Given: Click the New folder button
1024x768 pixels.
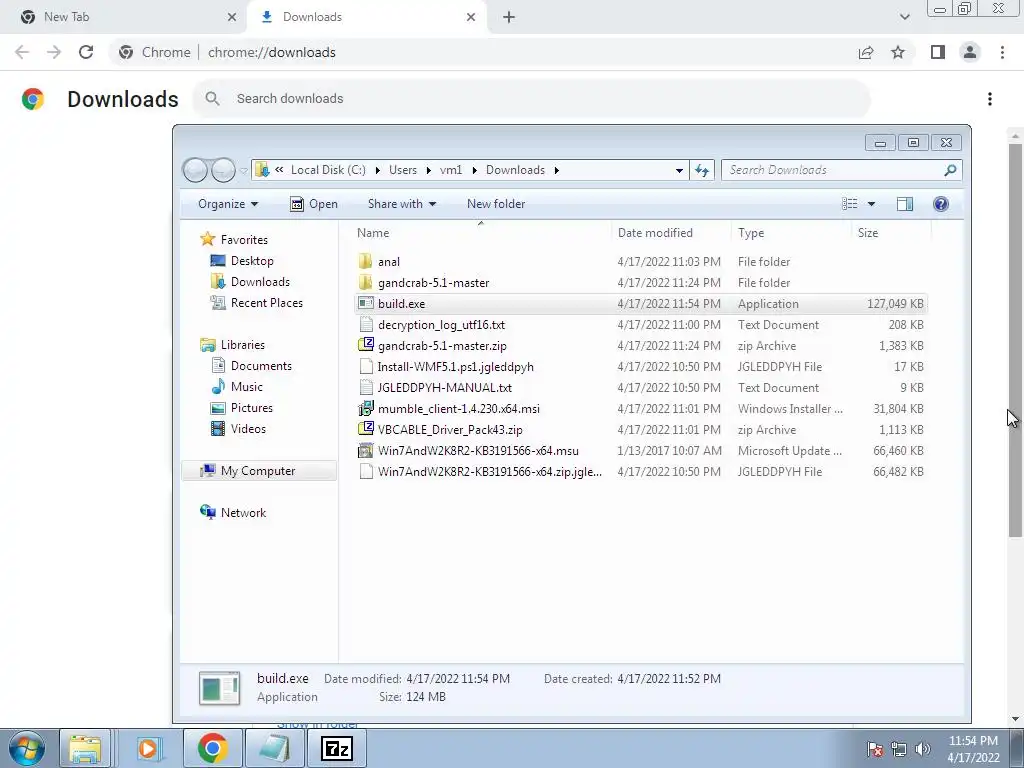Looking at the screenshot, I should tap(496, 204).
